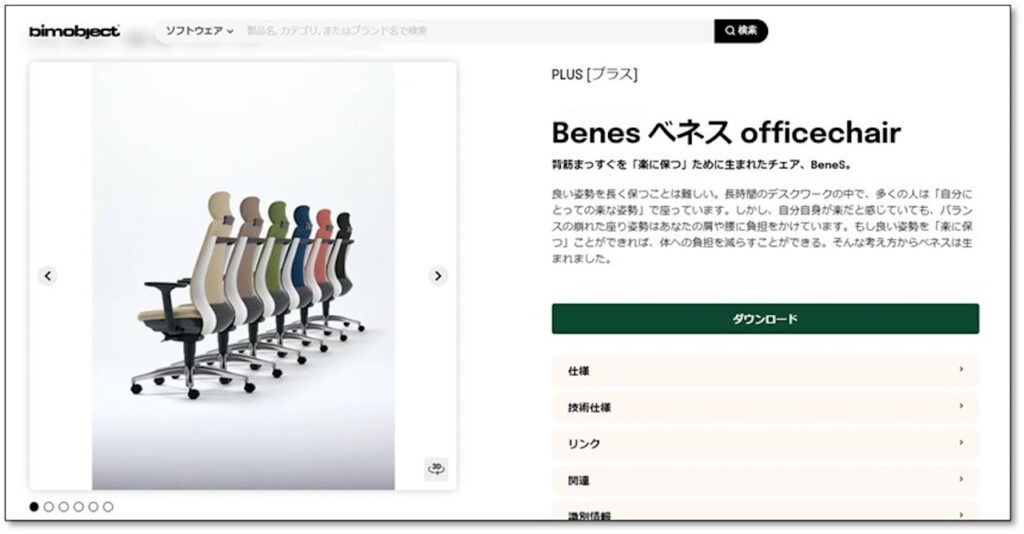Viewport: 1024px width, 534px height.
Task: Expand the 関連 section
Action: [x=765, y=480]
